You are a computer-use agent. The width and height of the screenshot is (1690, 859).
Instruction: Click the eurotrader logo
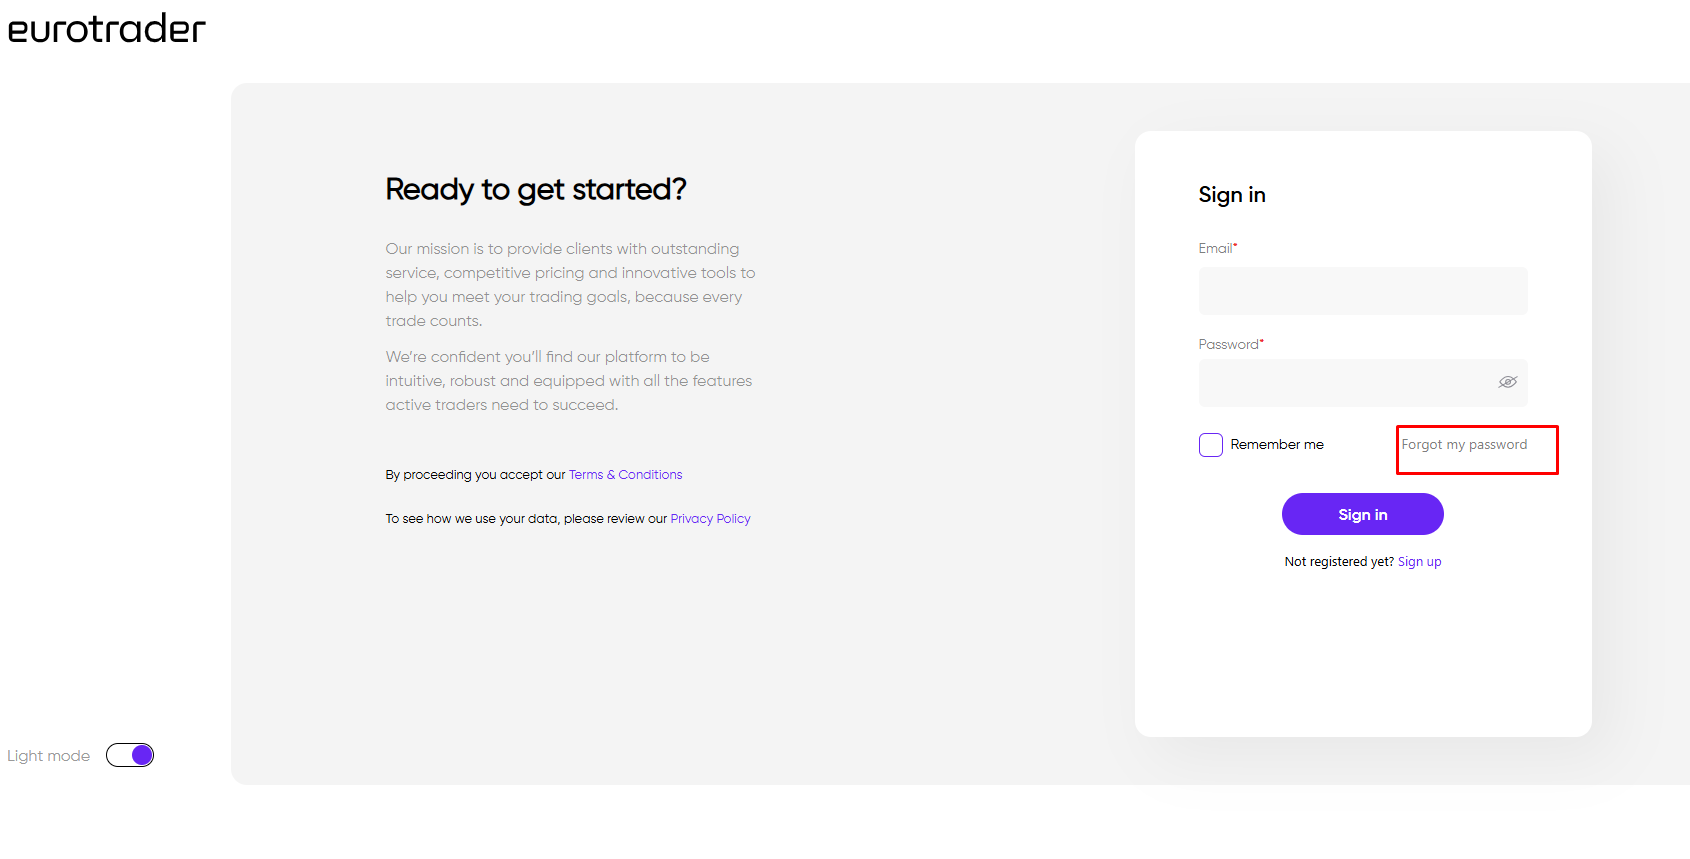(106, 29)
